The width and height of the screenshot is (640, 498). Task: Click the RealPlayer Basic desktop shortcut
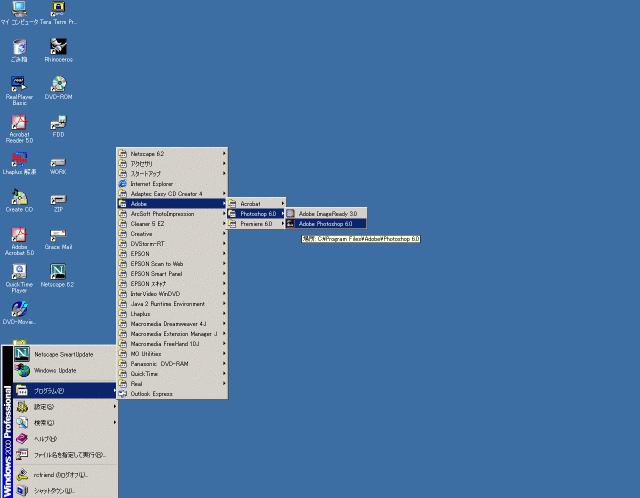click(19, 86)
